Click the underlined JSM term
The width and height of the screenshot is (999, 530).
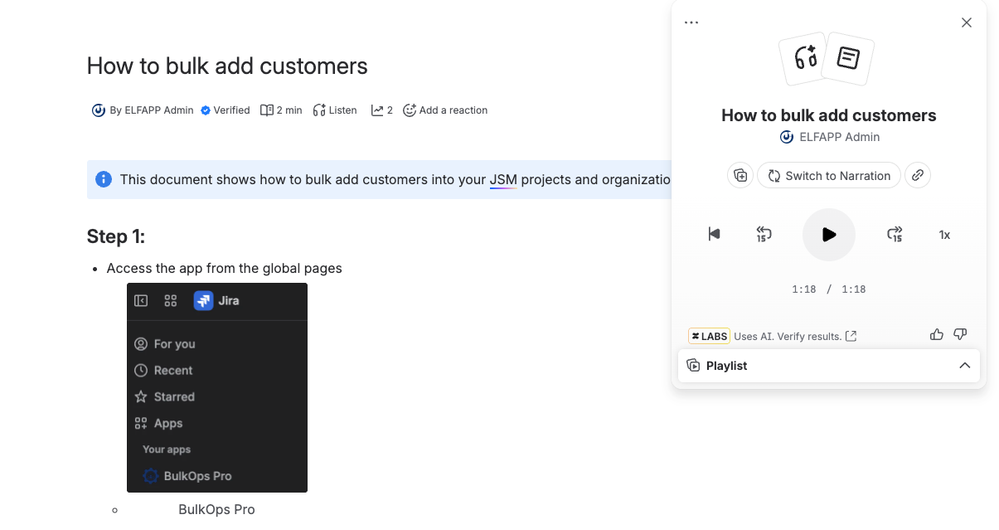point(503,180)
